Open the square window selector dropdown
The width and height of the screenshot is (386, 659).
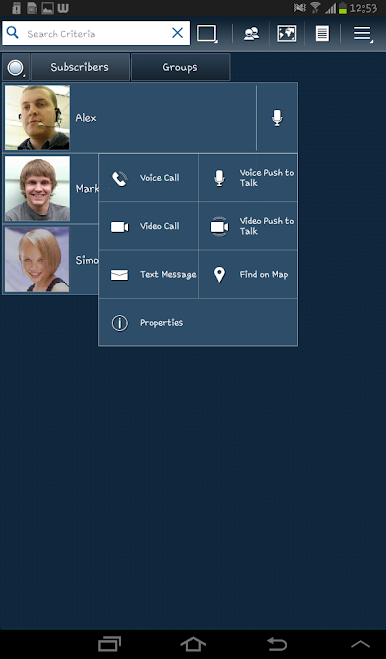coord(207,34)
